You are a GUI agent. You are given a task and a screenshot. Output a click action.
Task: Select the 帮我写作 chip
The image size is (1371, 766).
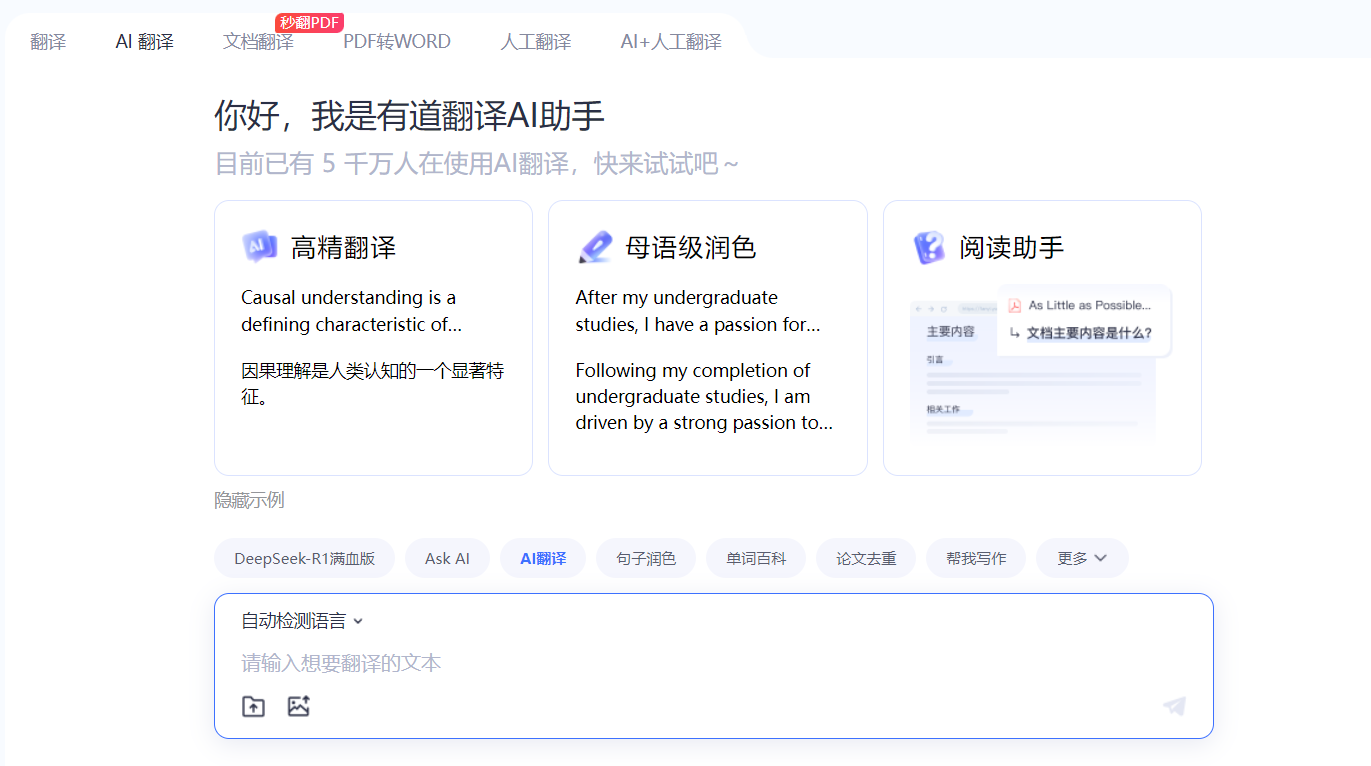(976, 558)
